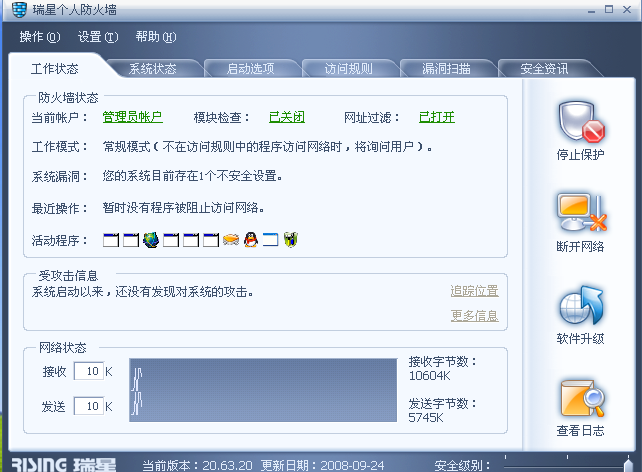
Task: Open the 操作(O) menu
Action: click(x=40, y=37)
